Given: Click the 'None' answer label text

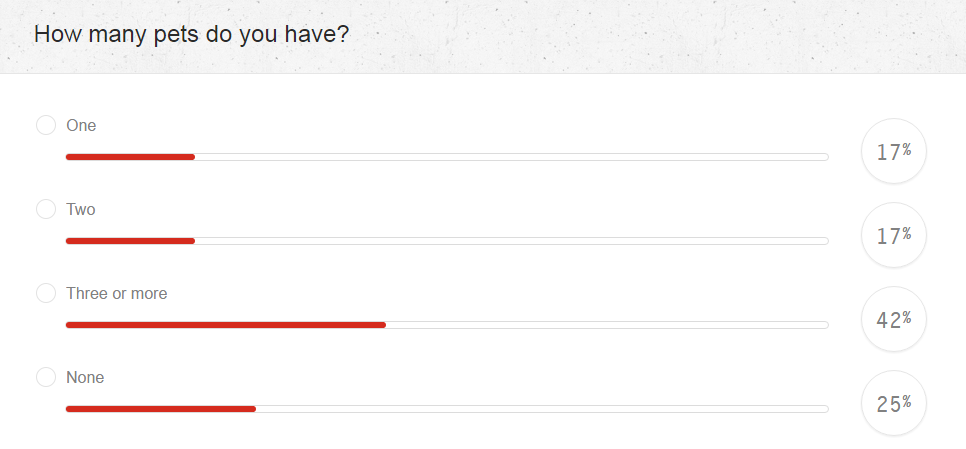Looking at the screenshot, I should tap(85, 377).
